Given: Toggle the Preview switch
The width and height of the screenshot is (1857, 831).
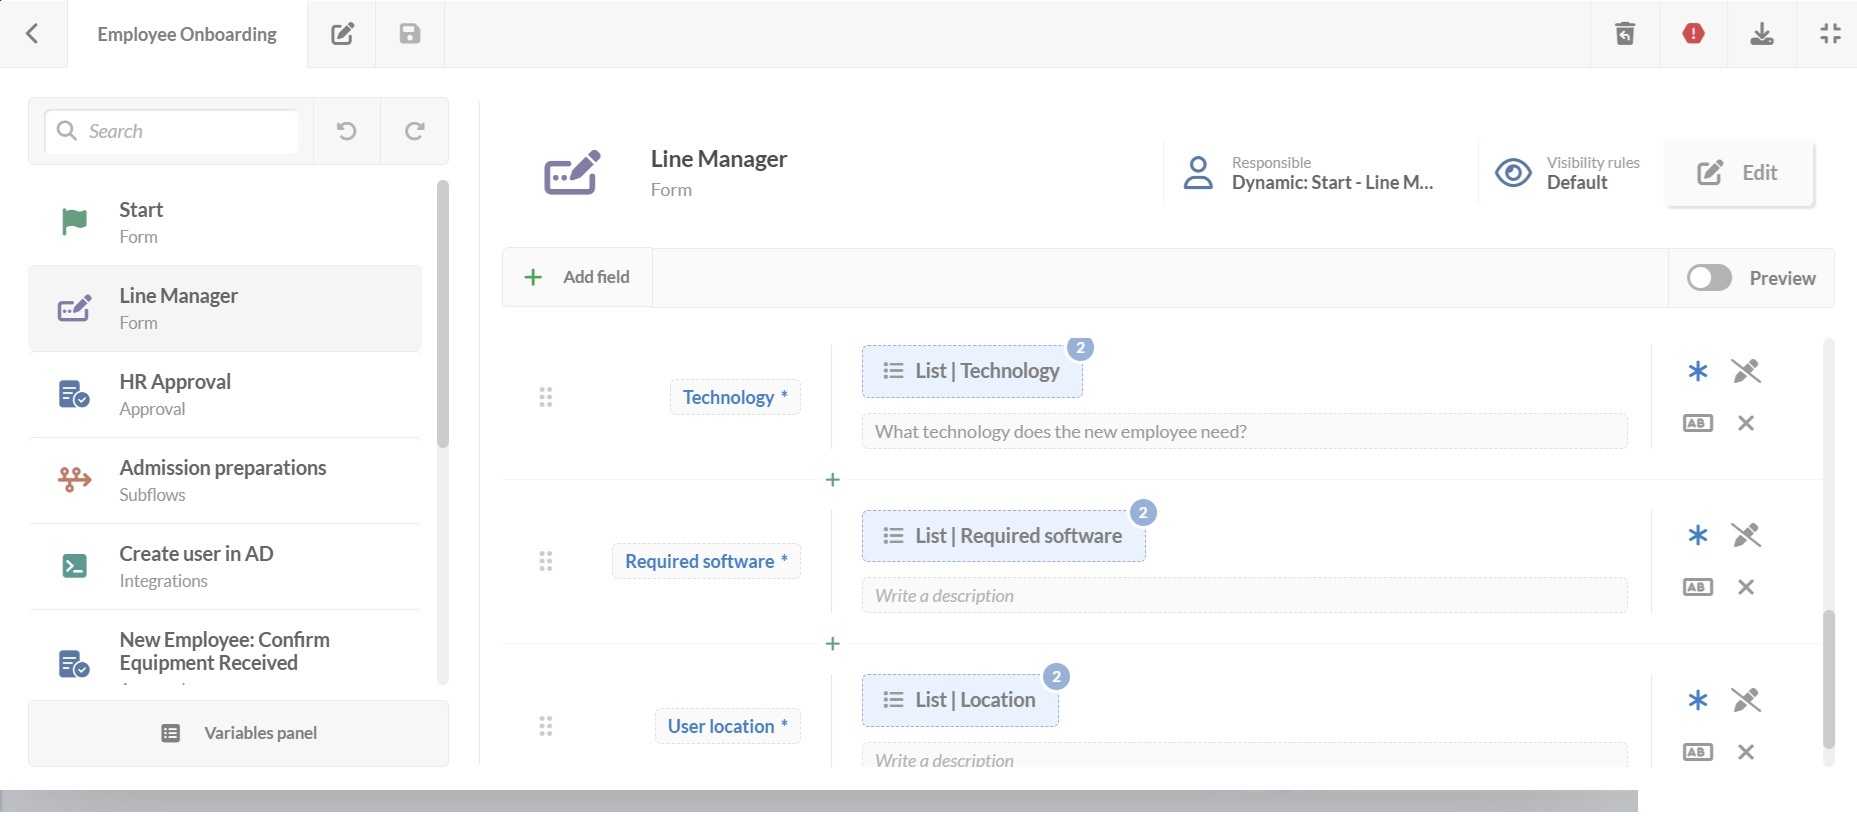Looking at the screenshot, I should [1709, 278].
